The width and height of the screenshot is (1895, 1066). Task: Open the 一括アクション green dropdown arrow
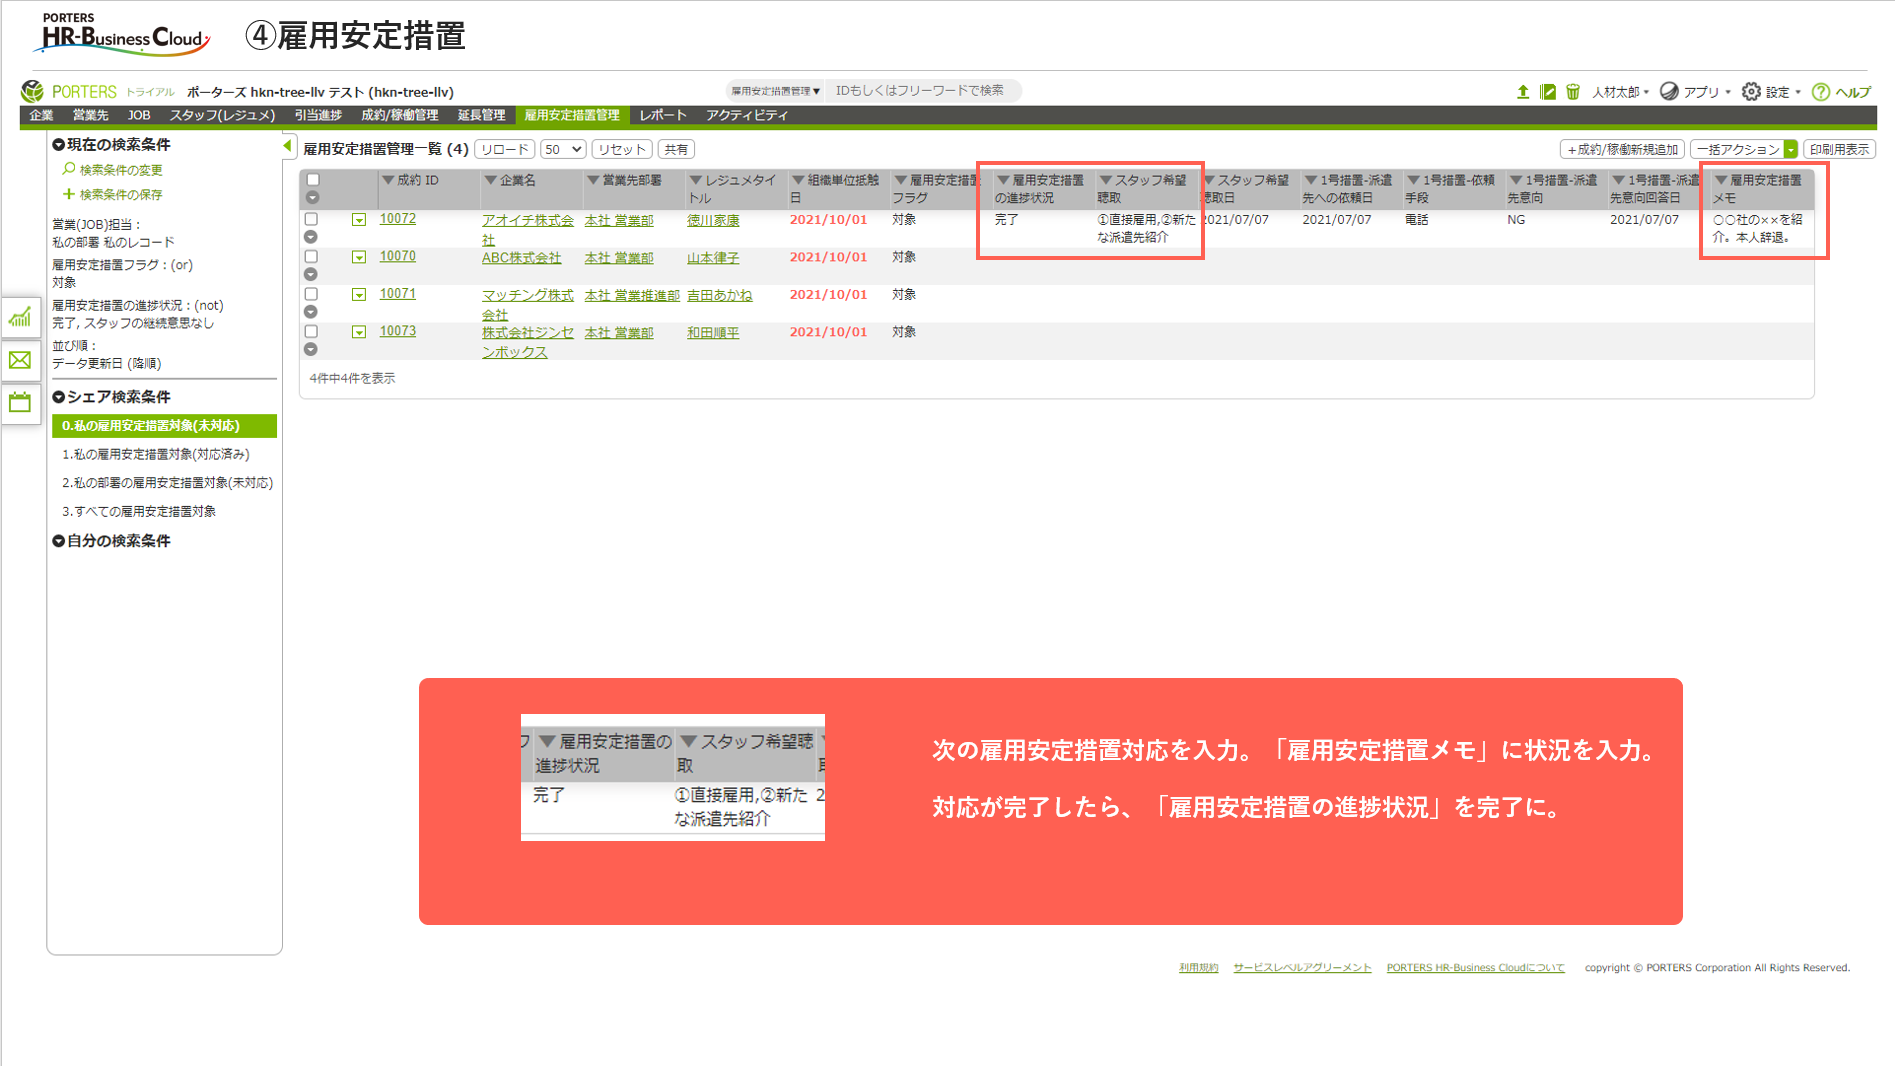[1790, 149]
